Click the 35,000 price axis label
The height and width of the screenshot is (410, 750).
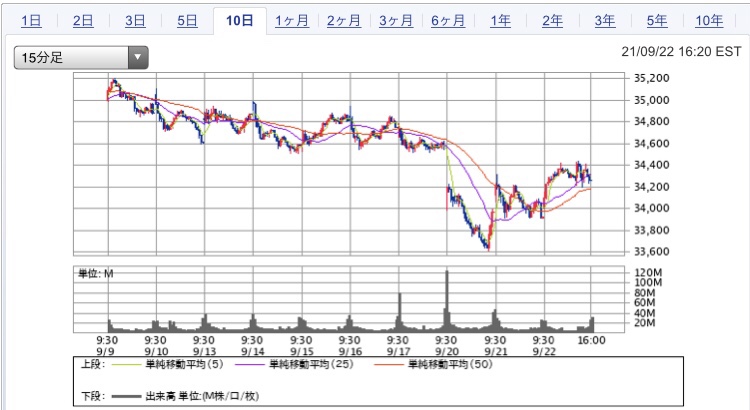click(x=651, y=100)
